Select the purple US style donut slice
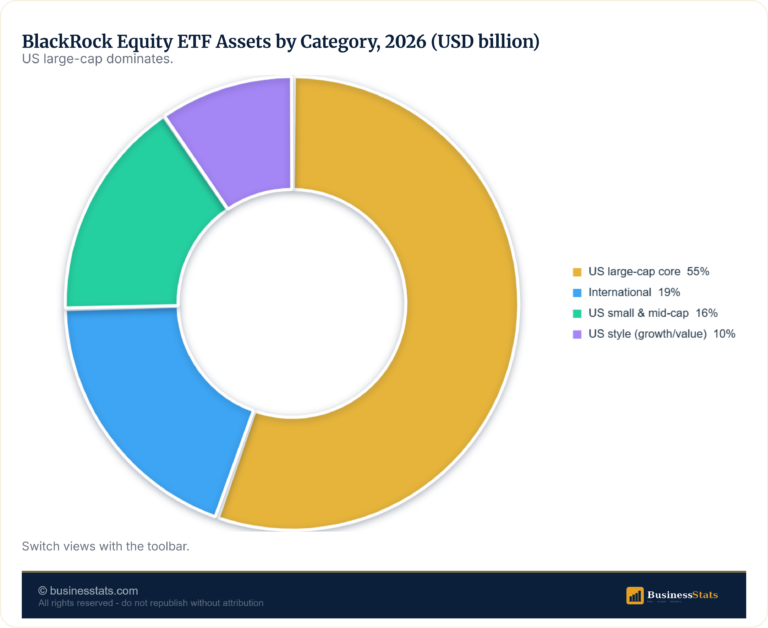The image size is (768, 628). point(245,142)
